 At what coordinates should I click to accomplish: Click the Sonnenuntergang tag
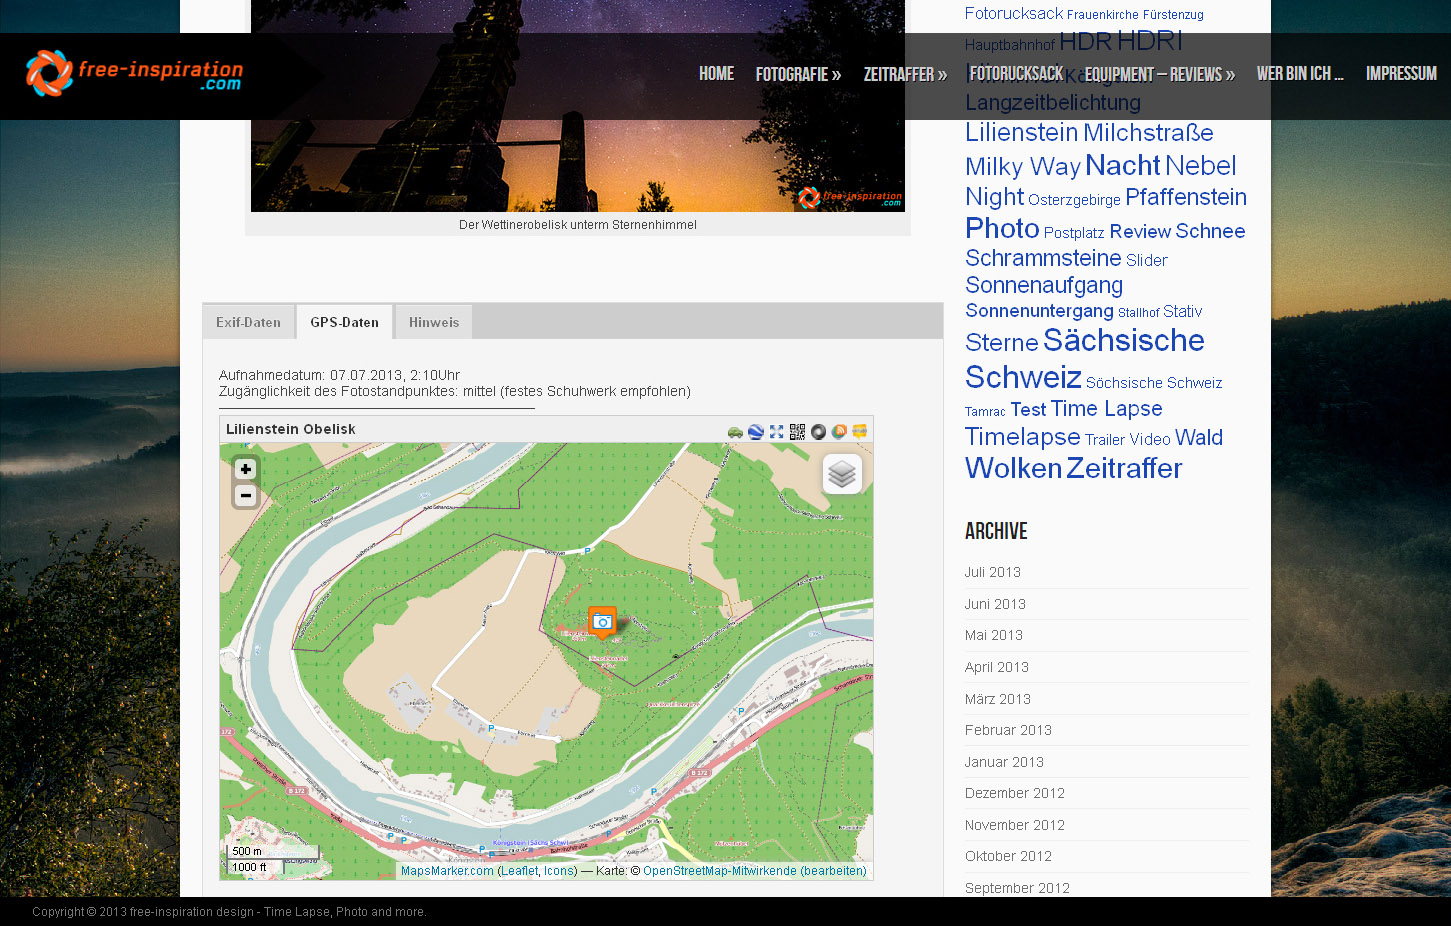[x=1039, y=311]
